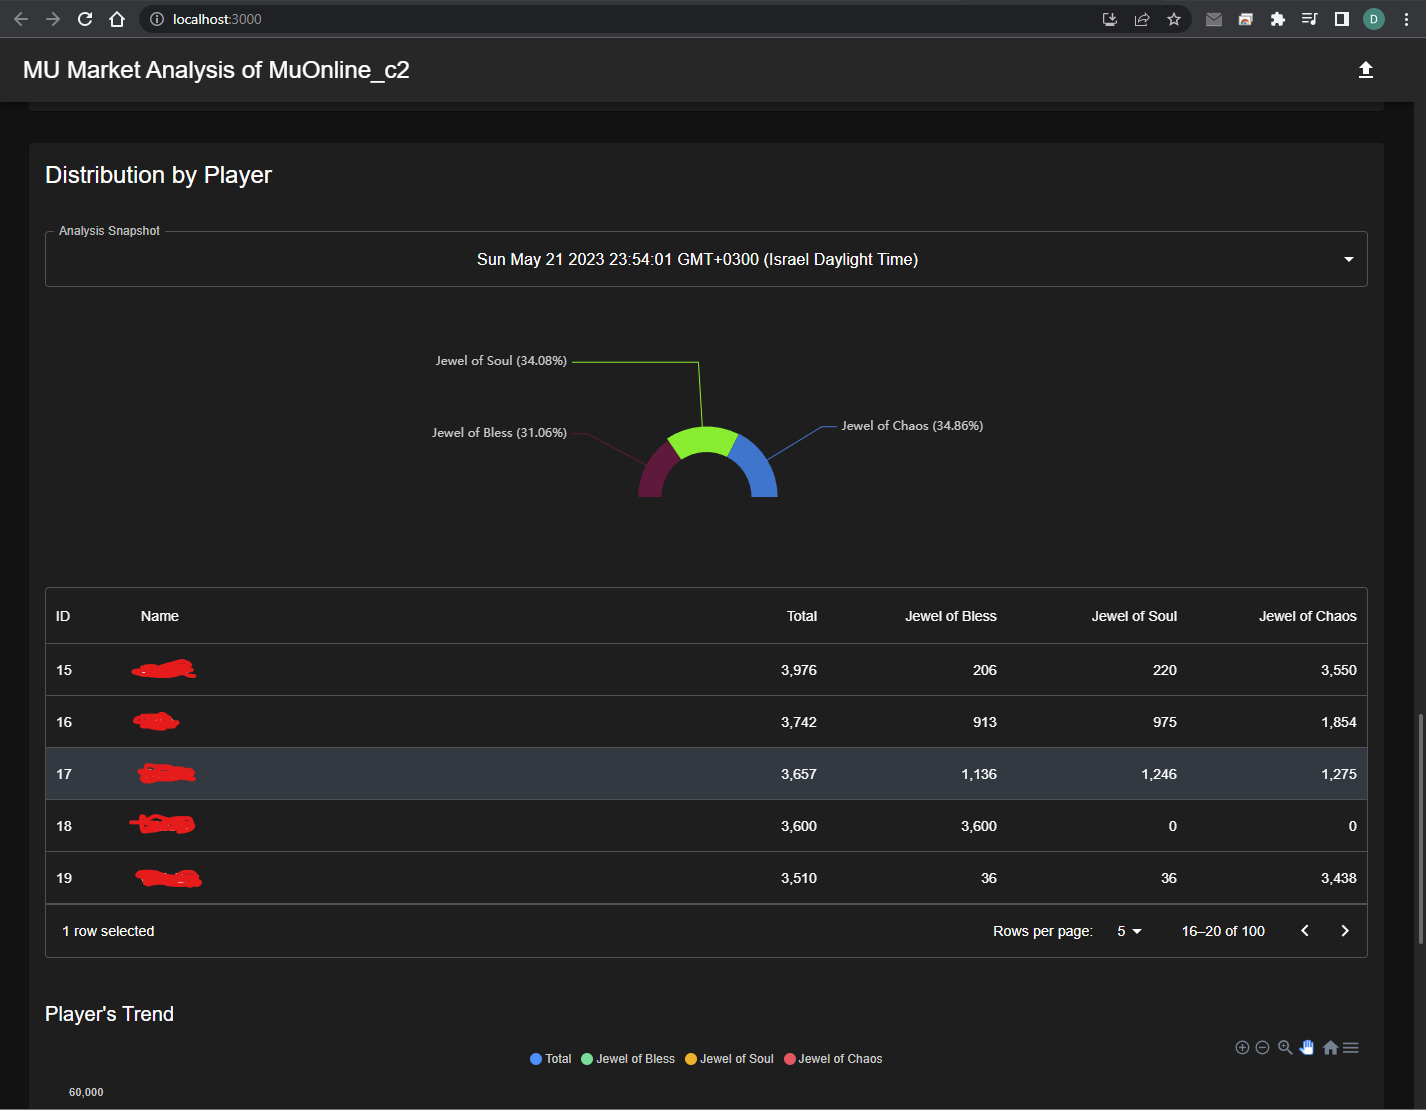This screenshot has height=1110, width=1426.
Task: Click the install app icon in address bar
Action: [x=1110, y=19]
